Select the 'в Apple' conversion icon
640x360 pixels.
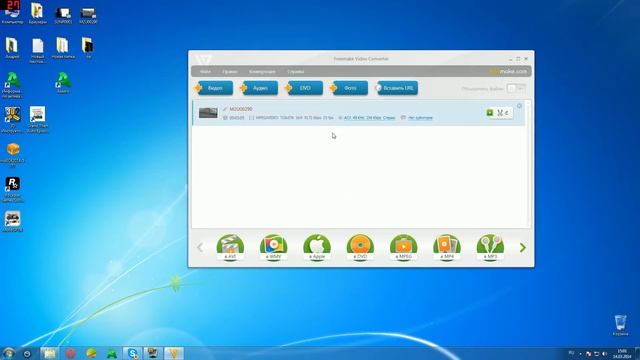(x=317, y=247)
